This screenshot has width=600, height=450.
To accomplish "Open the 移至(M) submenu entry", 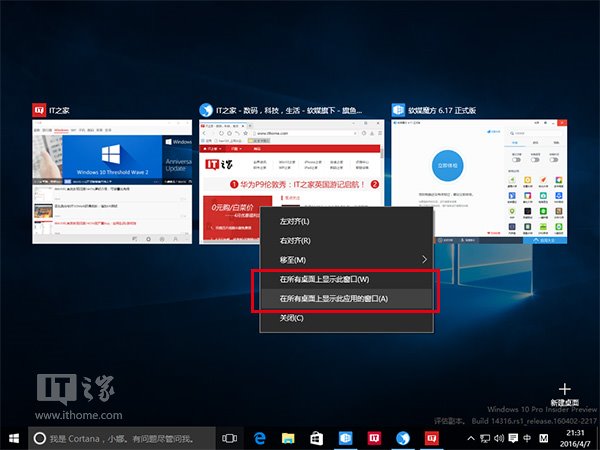I will point(346,260).
